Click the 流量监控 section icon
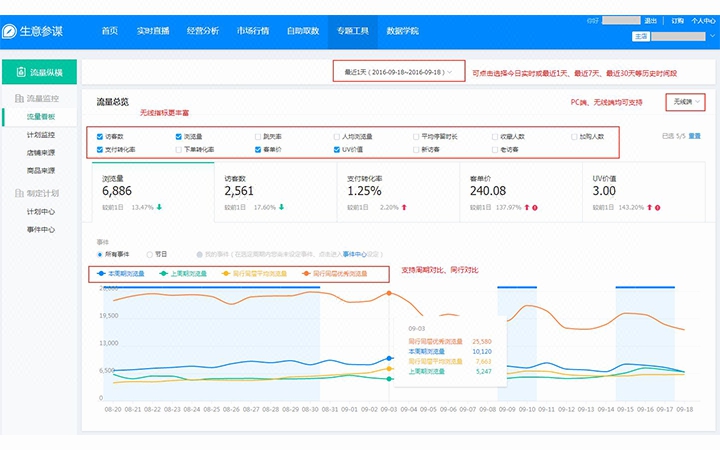Image resolution: width=720 pixels, height=450 pixels. click(x=19, y=98)
